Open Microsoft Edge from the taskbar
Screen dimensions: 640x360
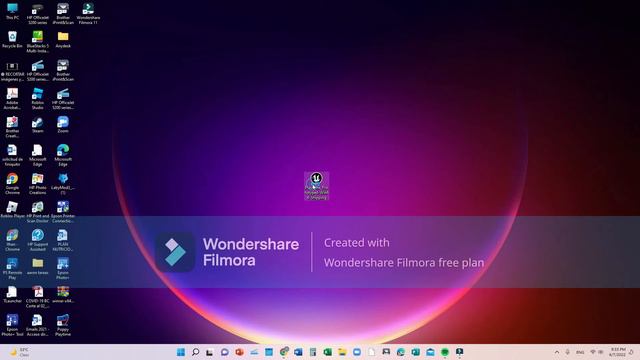tap(401, 352)
